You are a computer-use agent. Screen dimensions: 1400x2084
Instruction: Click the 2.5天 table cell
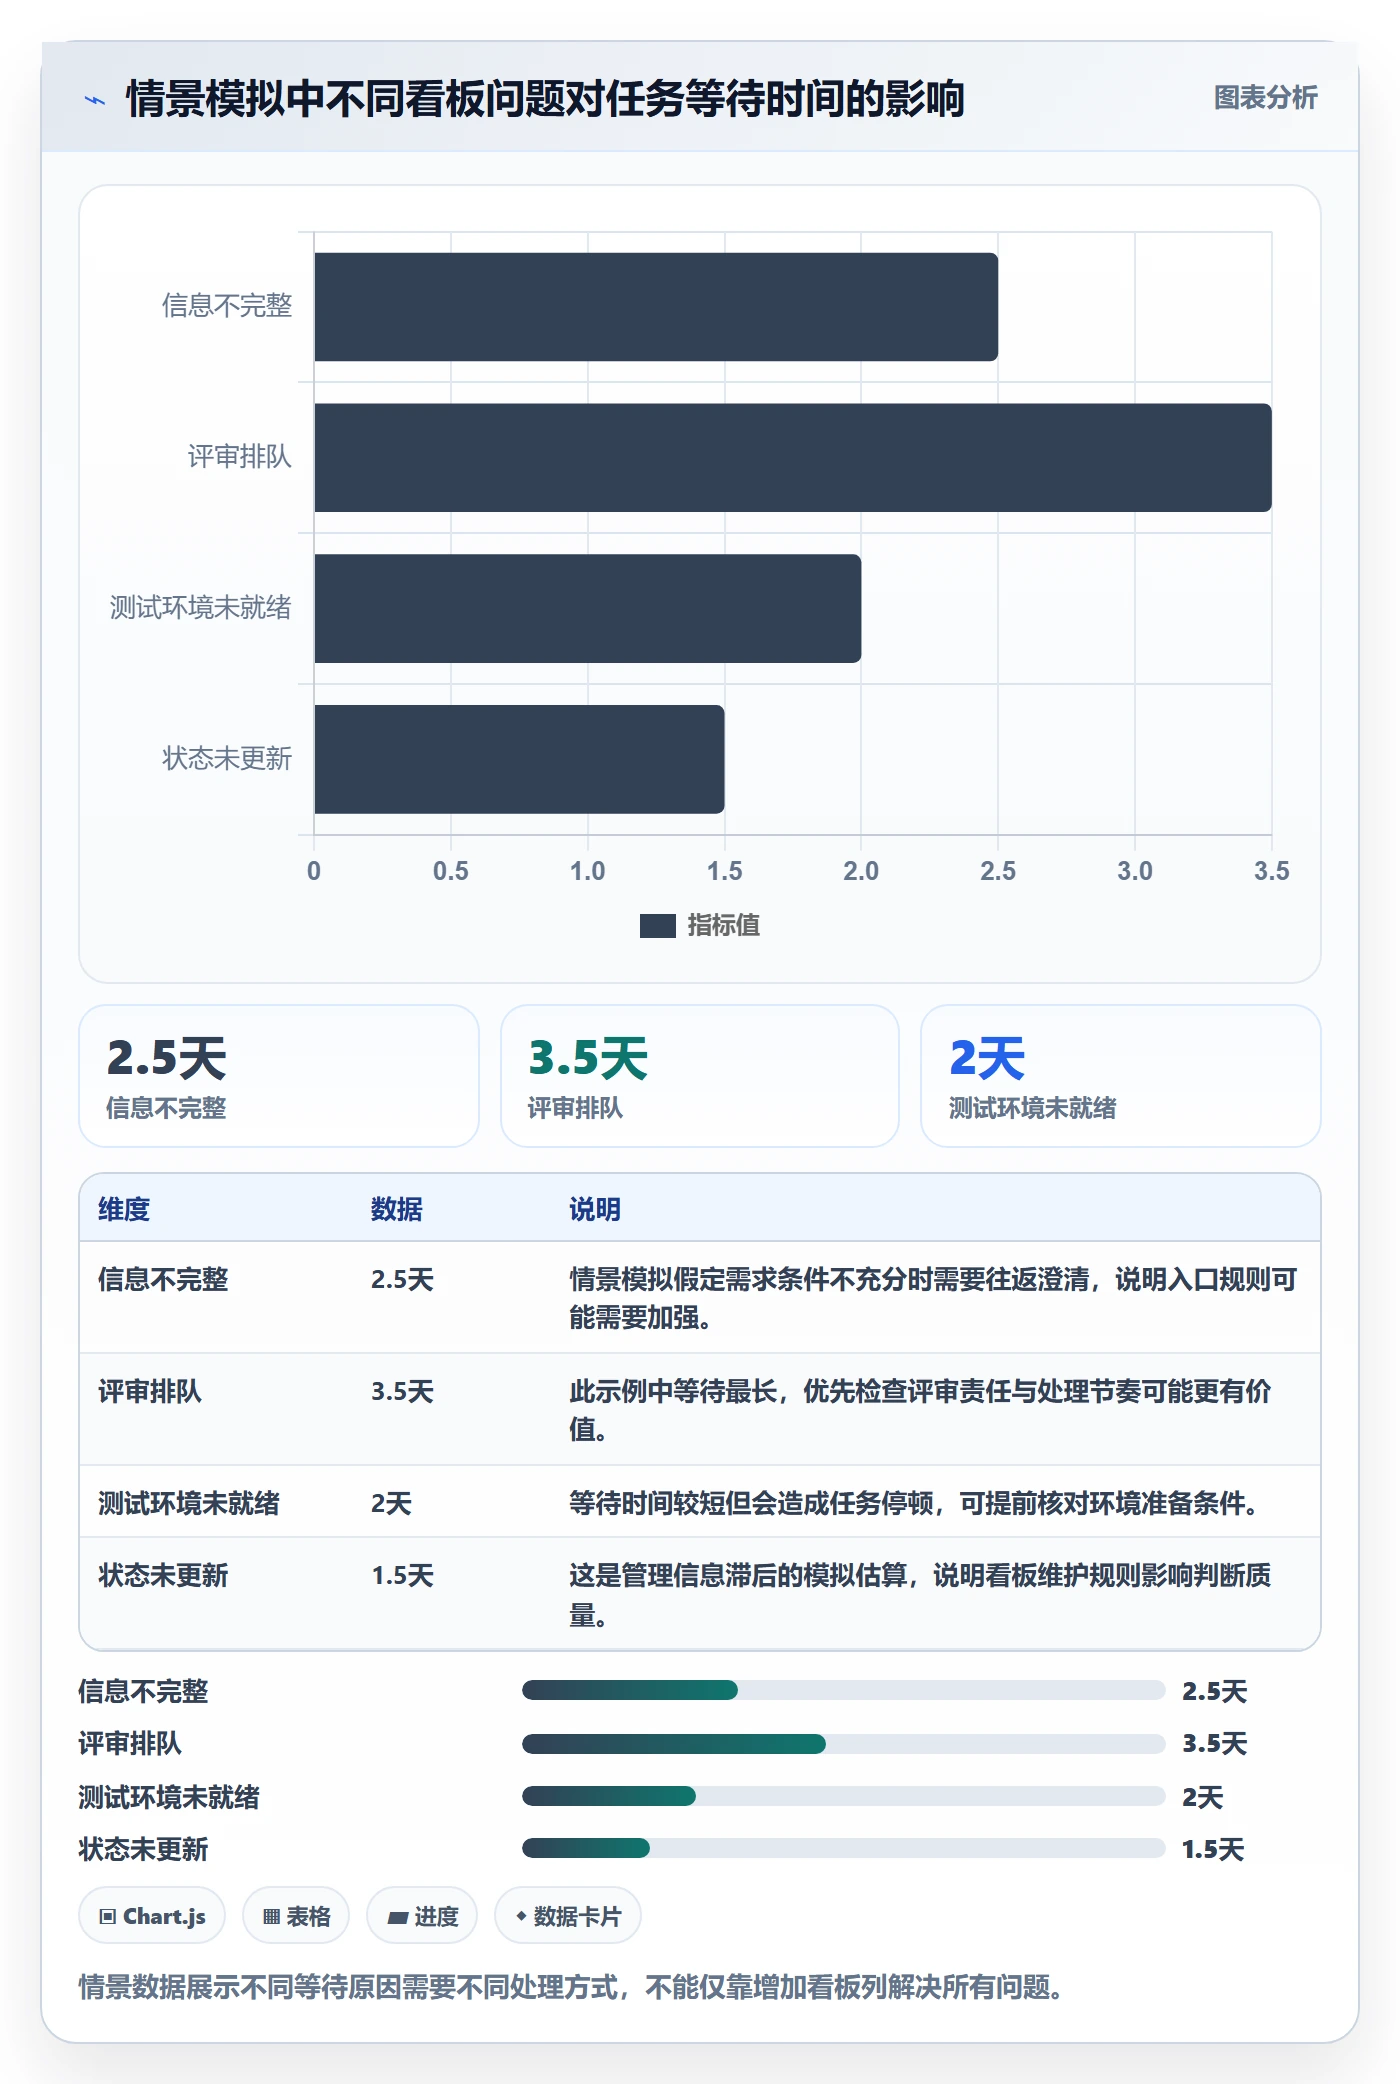click(x=402, y=1280)
